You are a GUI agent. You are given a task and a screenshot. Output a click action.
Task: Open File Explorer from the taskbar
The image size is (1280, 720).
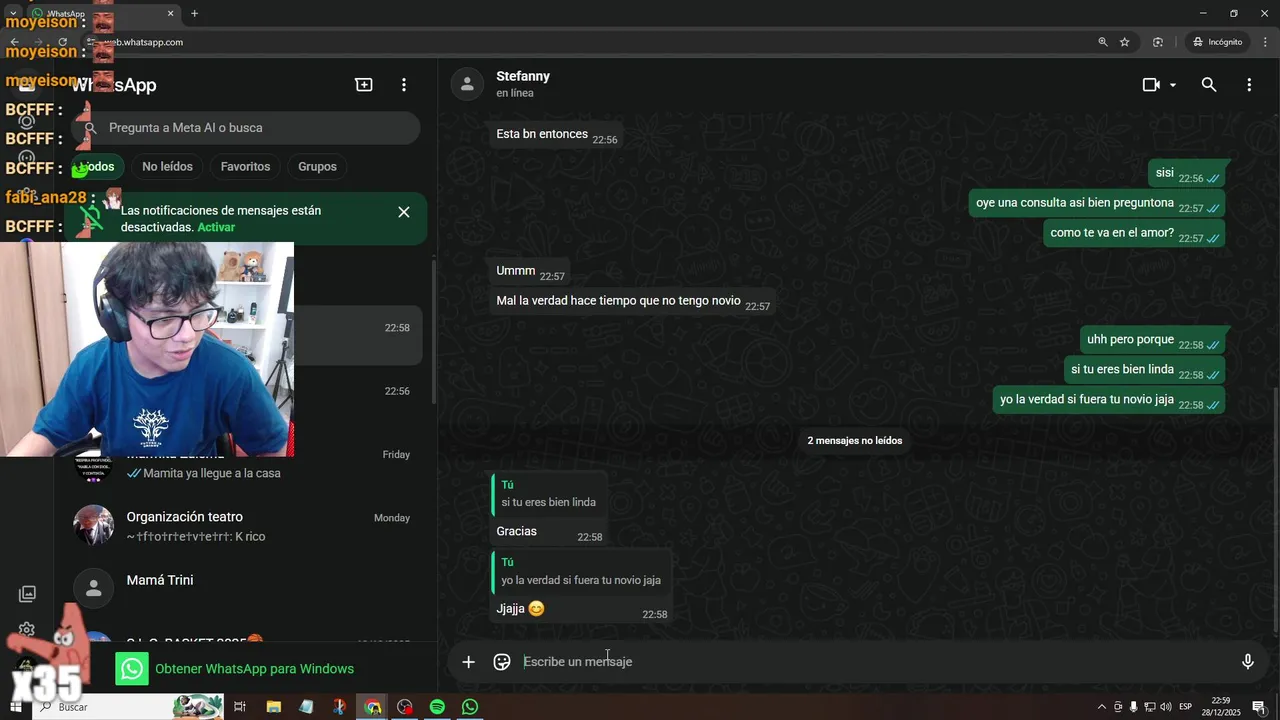(x=274, y=707)
